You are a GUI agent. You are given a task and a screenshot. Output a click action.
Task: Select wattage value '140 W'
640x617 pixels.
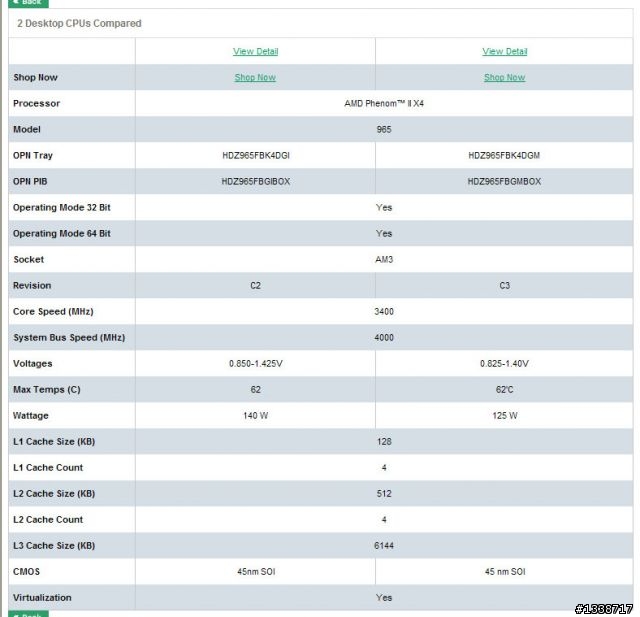tap(256, 416)
